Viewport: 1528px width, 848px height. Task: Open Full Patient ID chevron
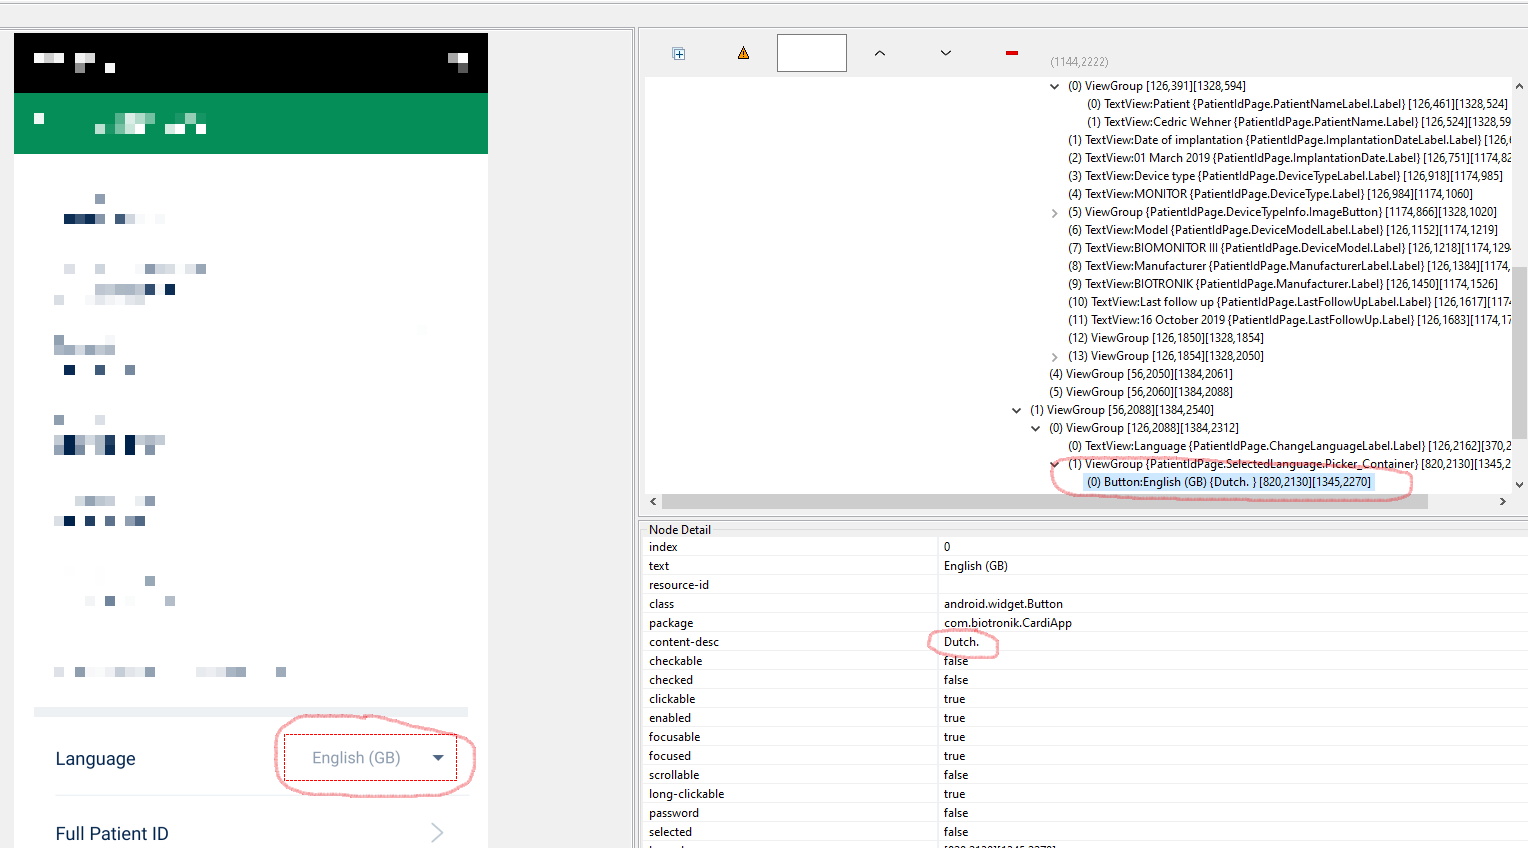pos(437,832)
